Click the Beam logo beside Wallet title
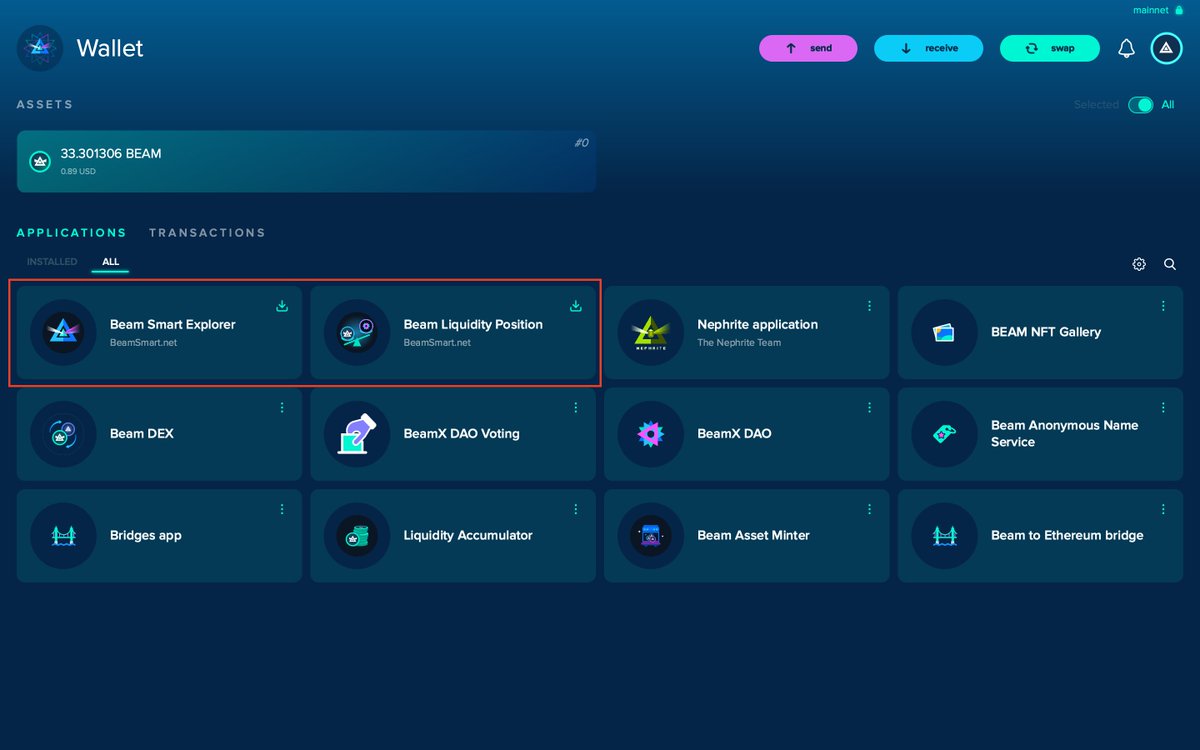This screenshot has height=750, width=1200. 40,48
